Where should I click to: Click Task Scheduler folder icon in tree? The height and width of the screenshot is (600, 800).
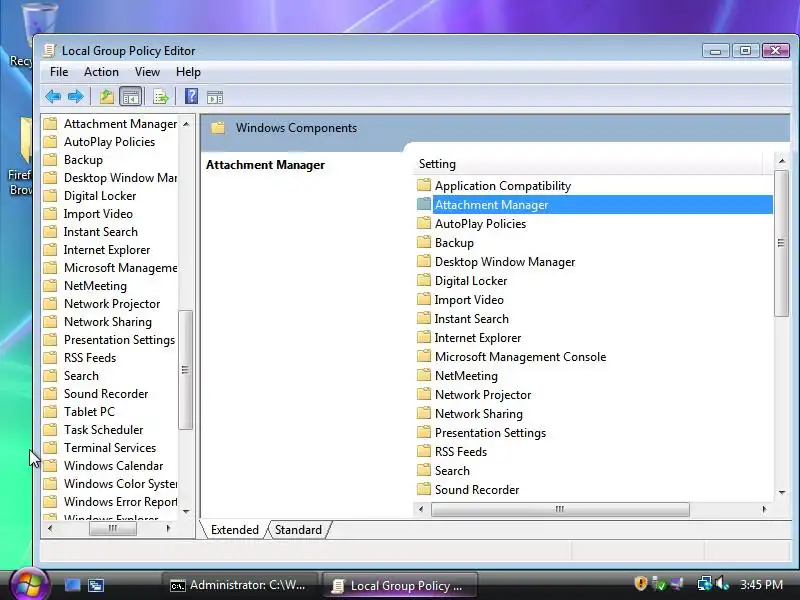50,429
